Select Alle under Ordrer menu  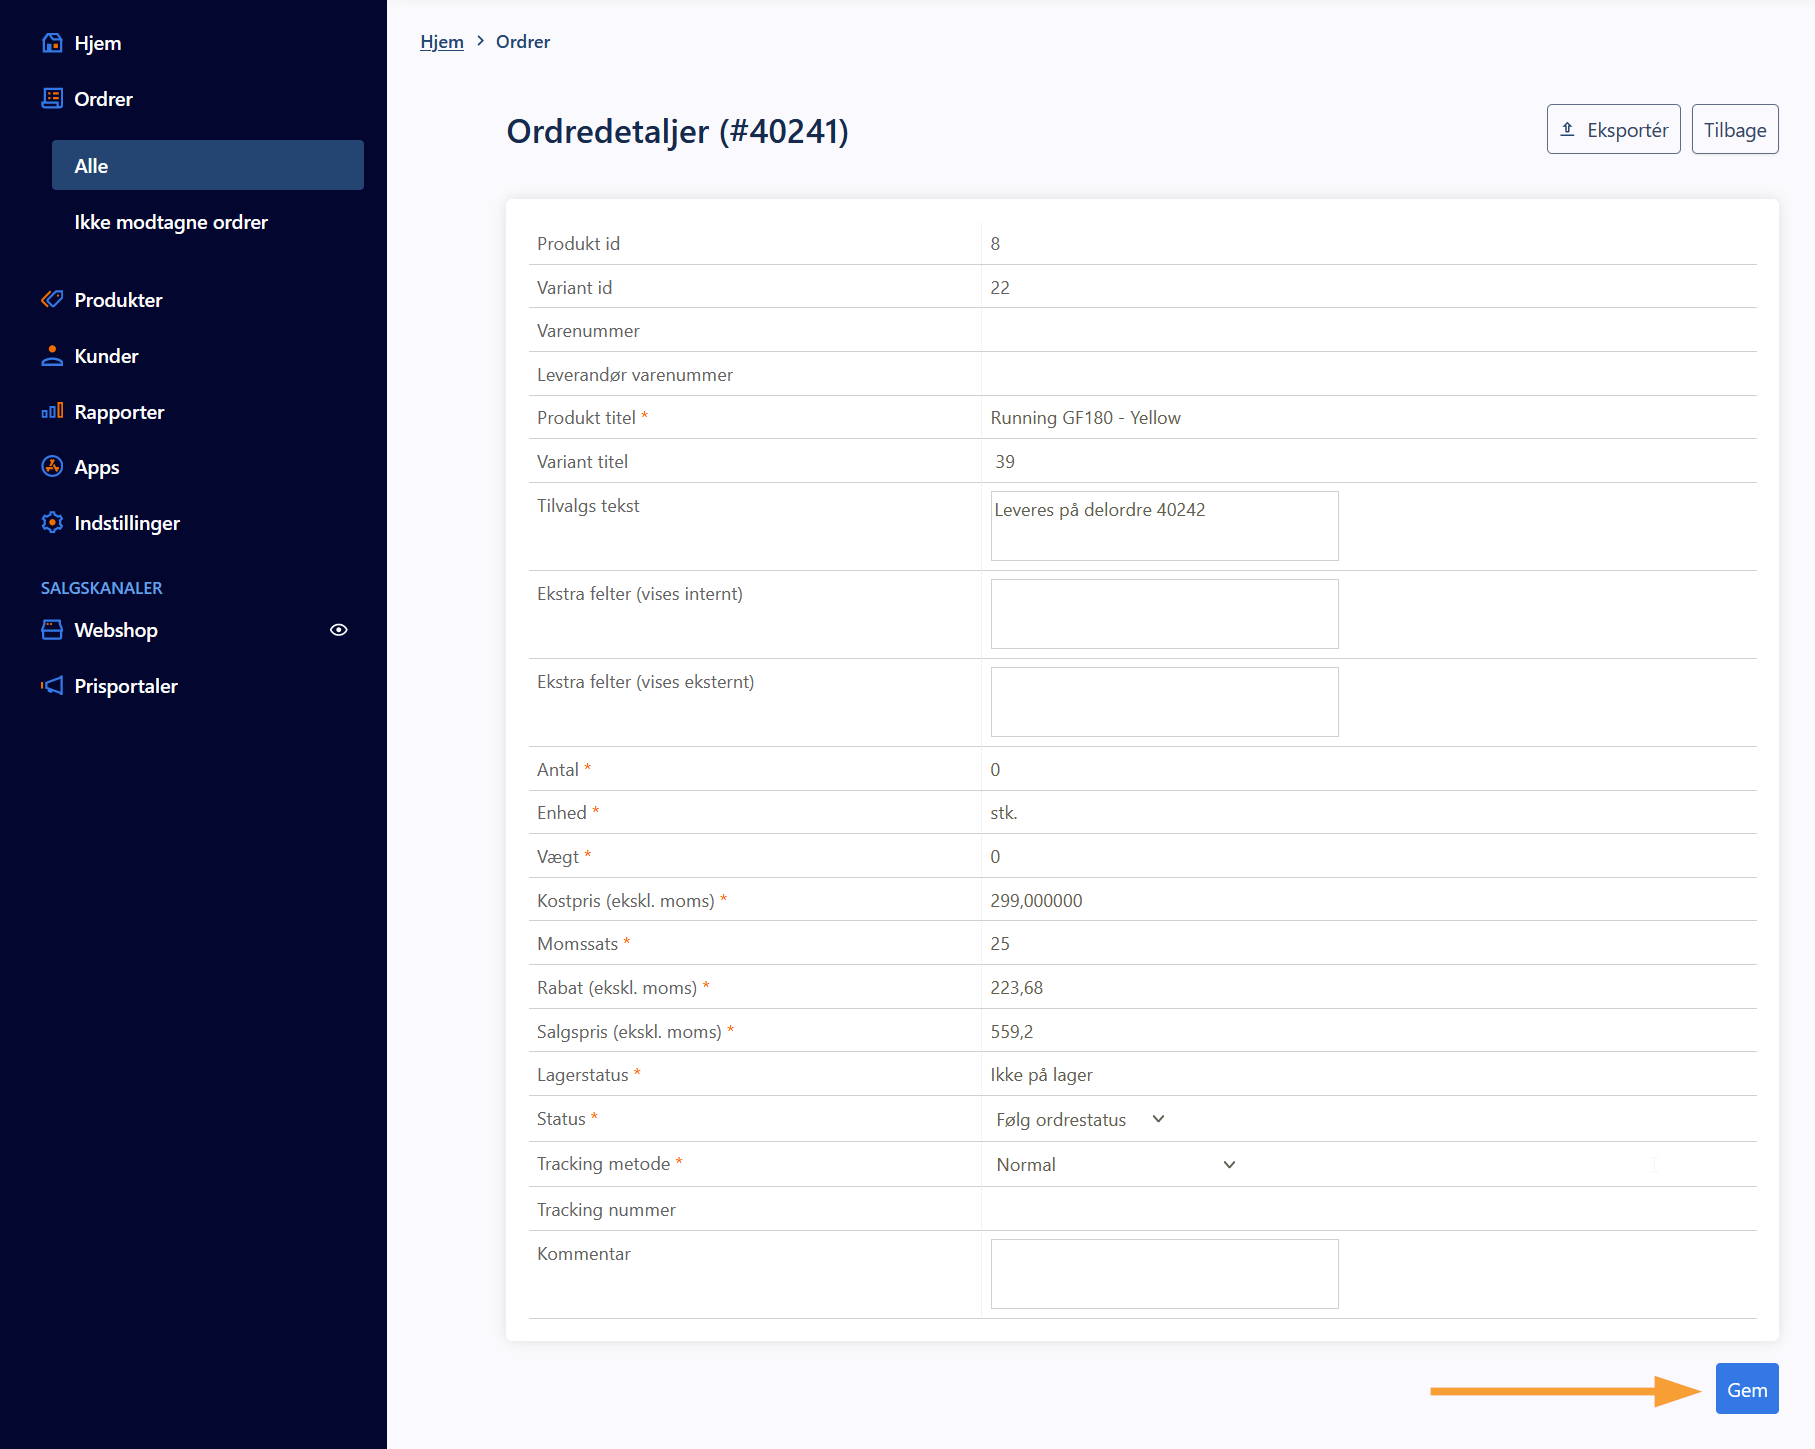pos(208,166)
